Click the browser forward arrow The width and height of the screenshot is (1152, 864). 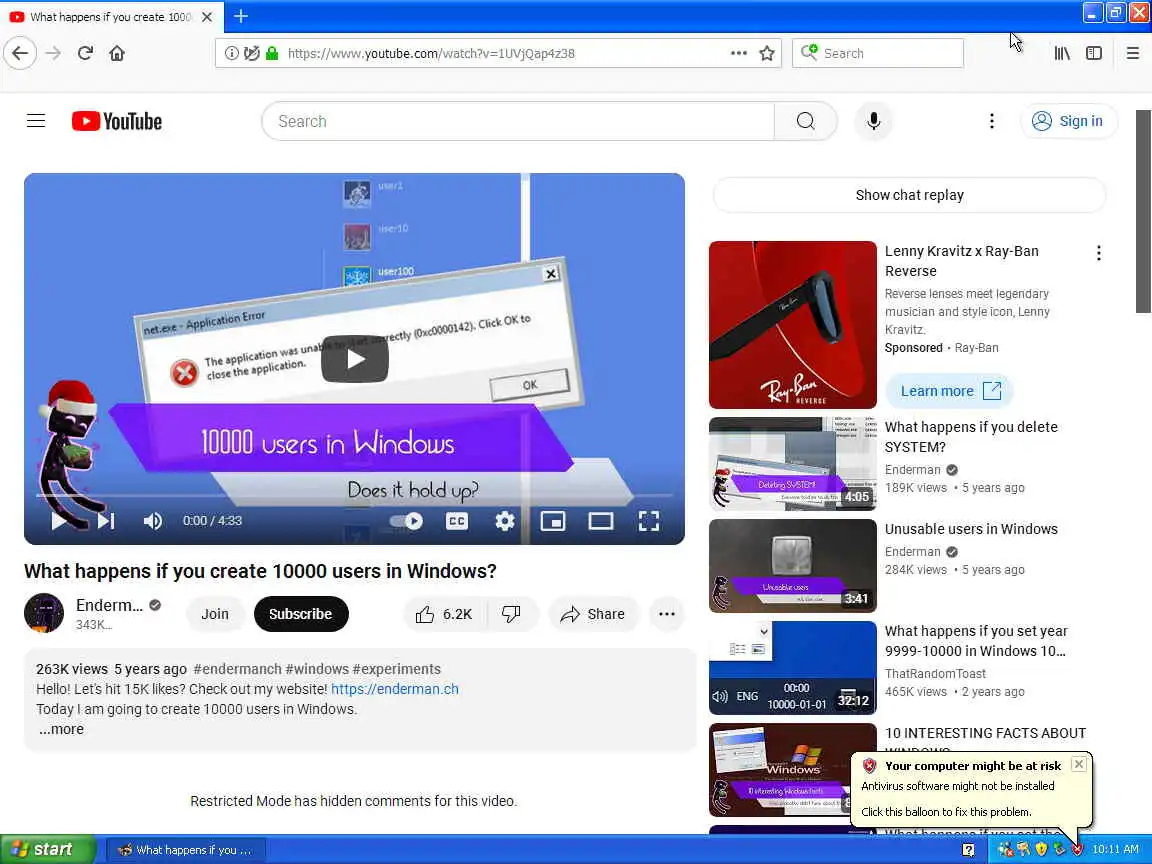coord(53,53)
